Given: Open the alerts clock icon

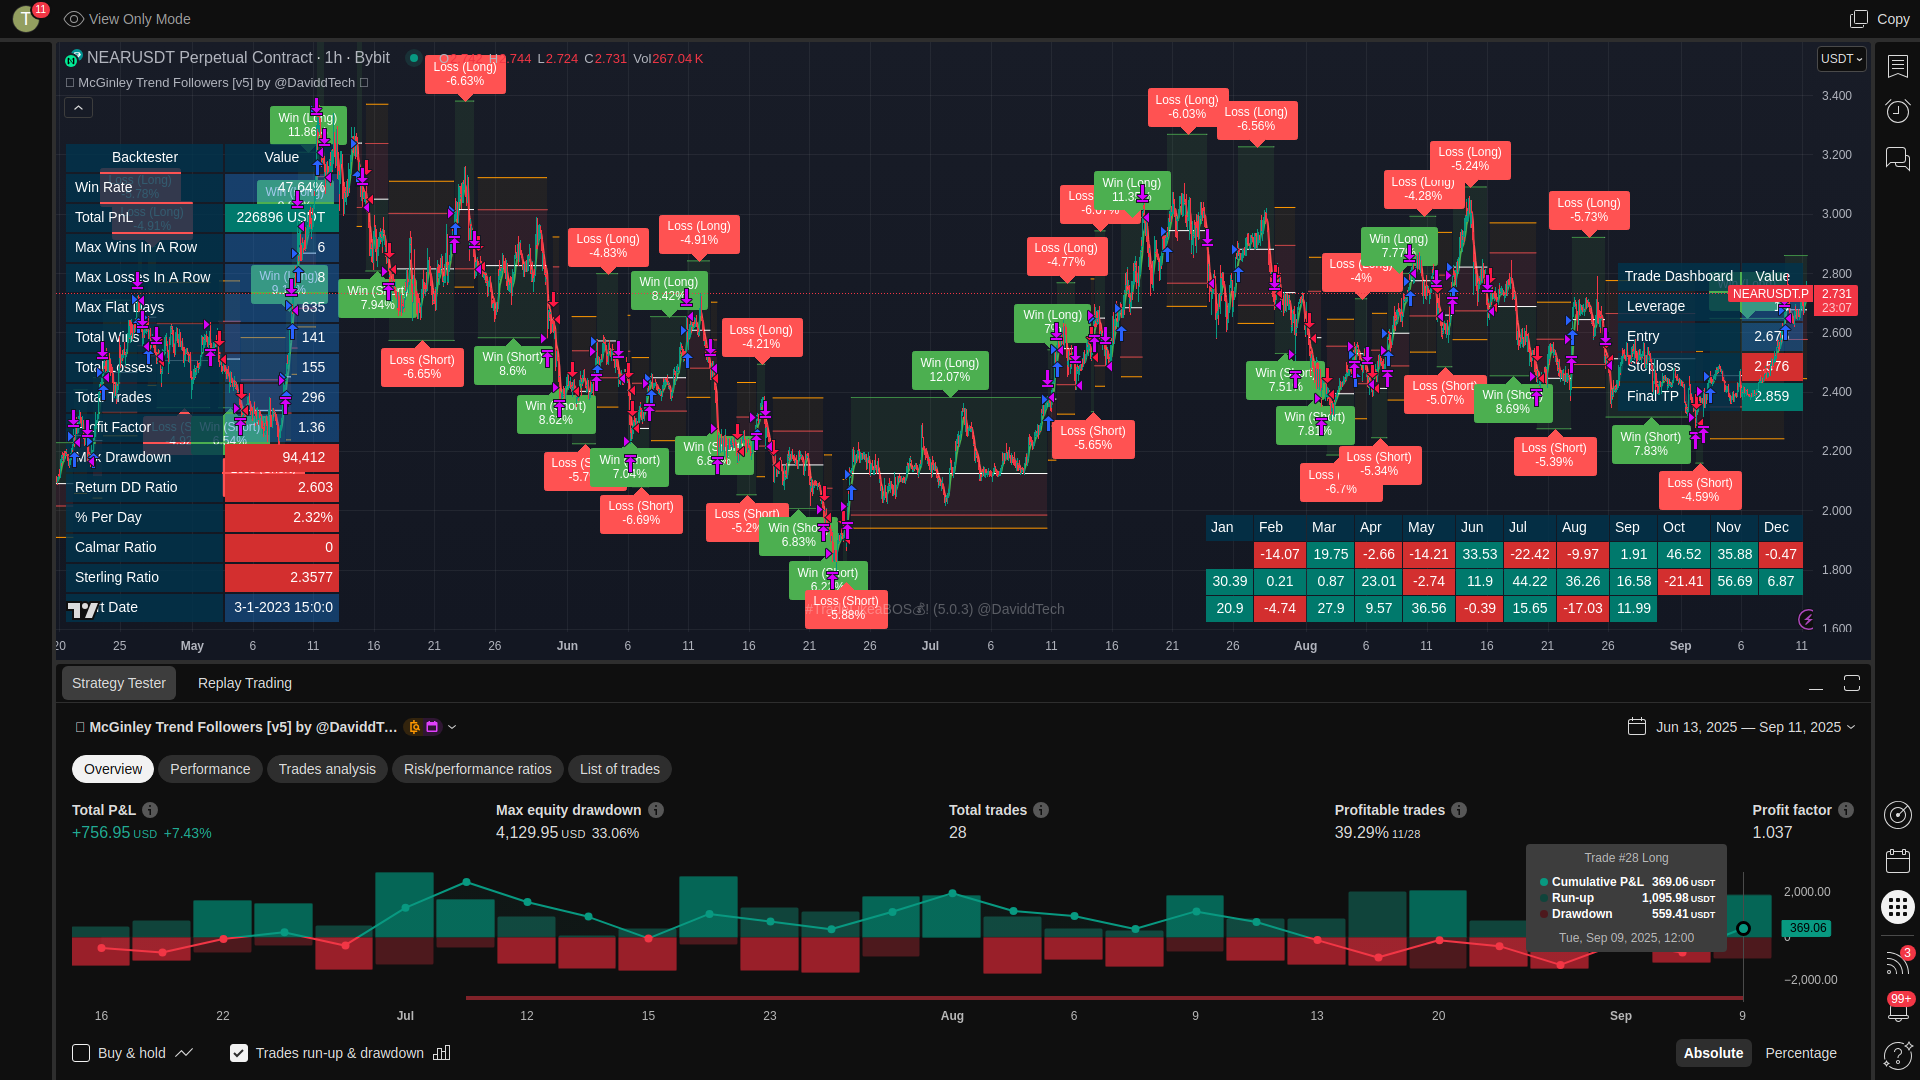Looking at the screenshot, I should pyautogui.click(x=1897, y=110).
